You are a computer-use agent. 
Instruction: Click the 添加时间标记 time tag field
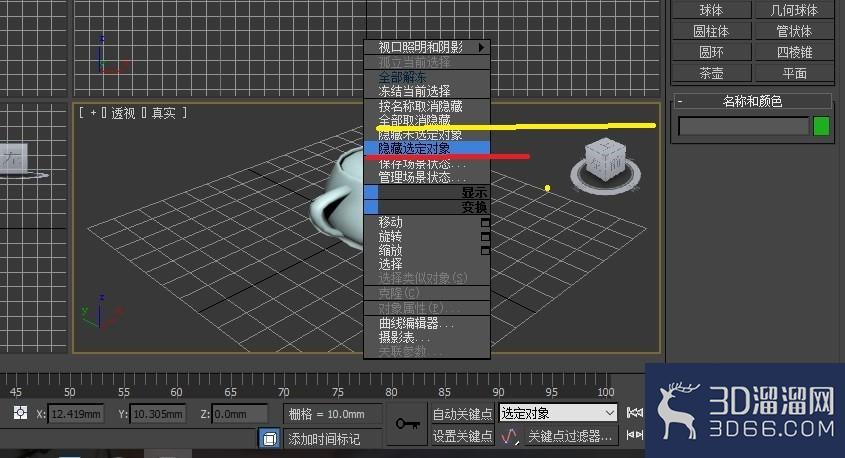coord(333,439)
